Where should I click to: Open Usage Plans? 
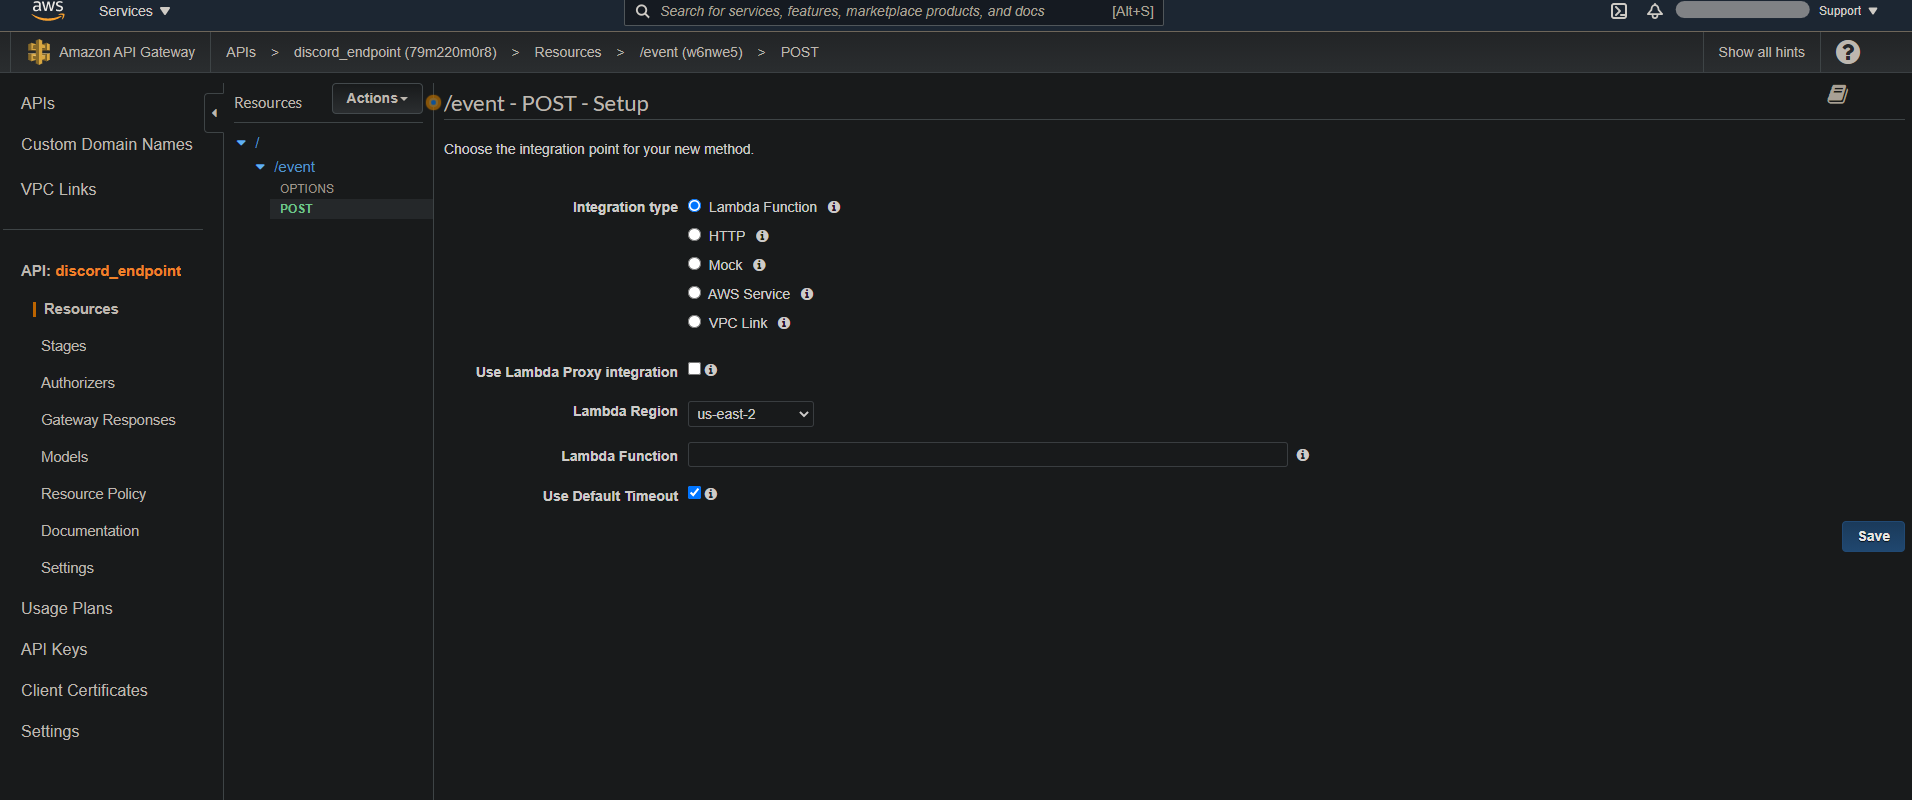point(67,608)
